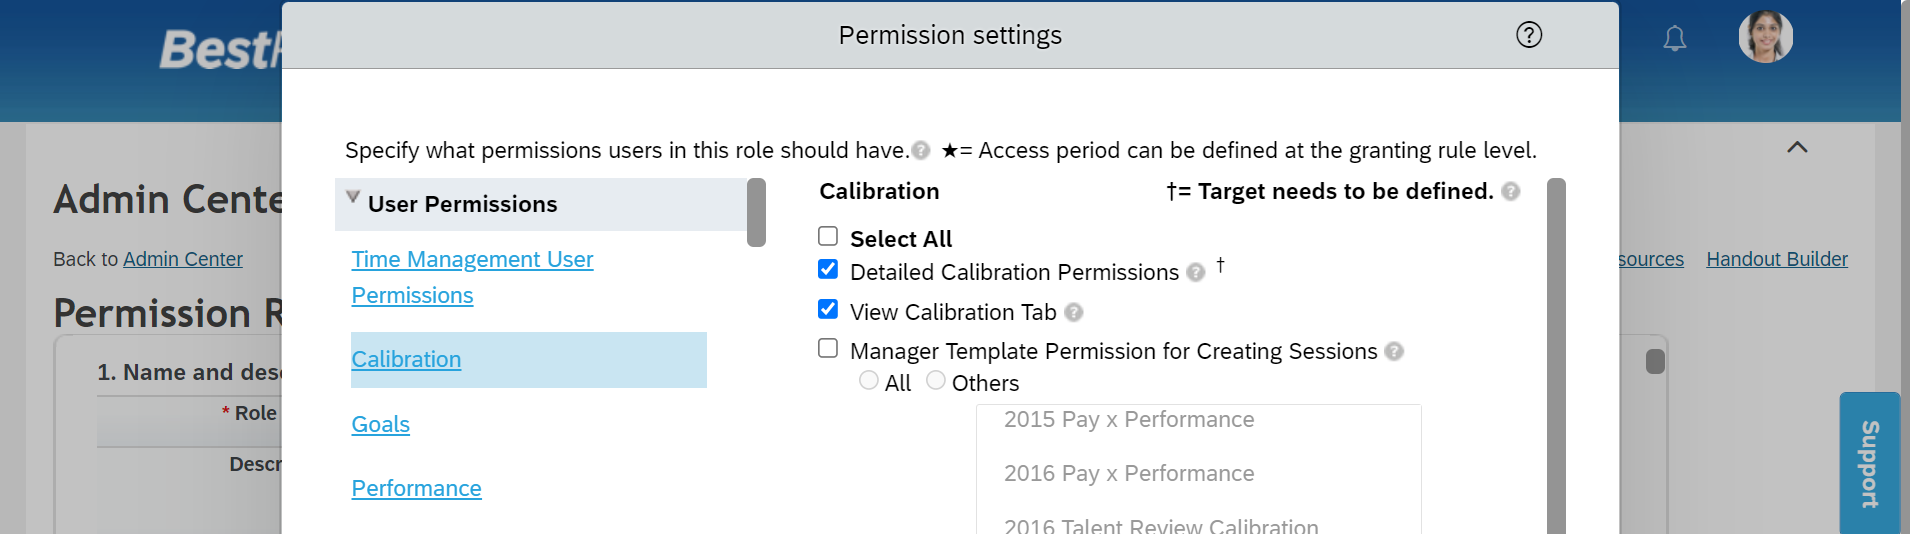1910x534 pixels.
Task: Click help icon beside View Calibration Tab
Action: (x=1073, y=313)
